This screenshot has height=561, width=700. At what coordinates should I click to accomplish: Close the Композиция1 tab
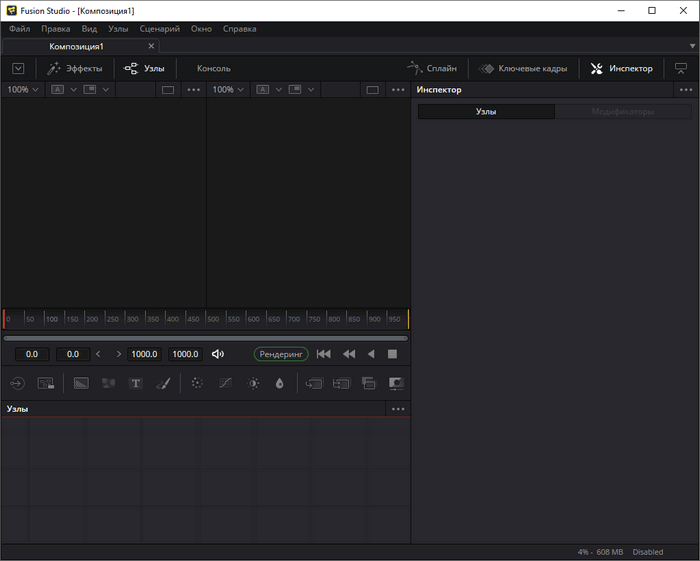(151, 46)
